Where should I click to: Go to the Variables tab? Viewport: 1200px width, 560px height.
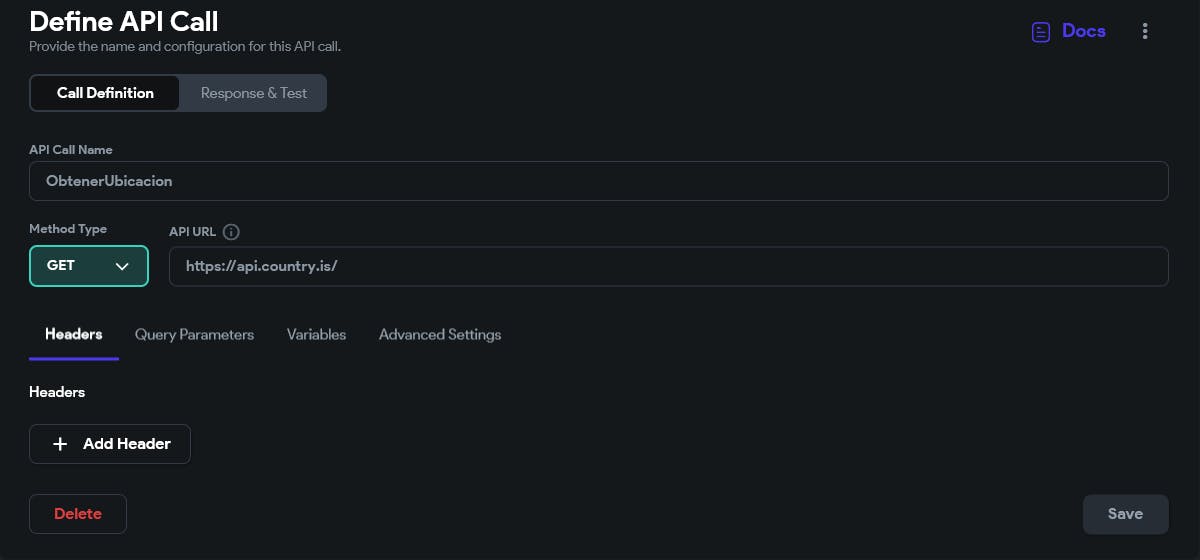pos(316,334)
